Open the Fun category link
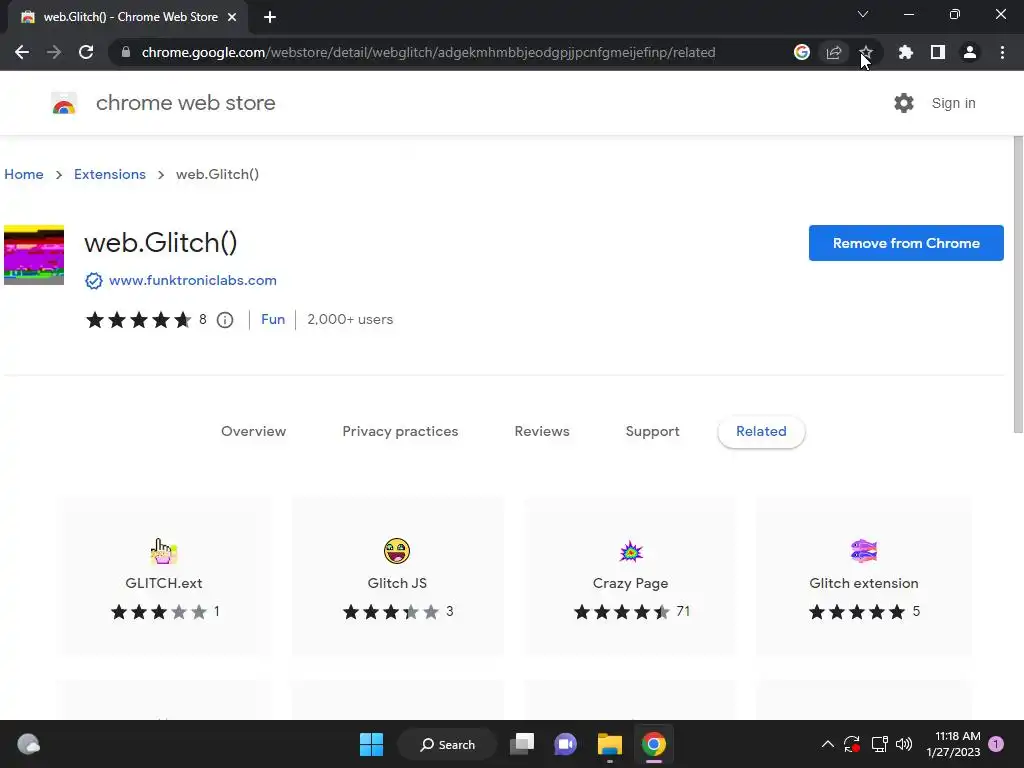 click(273, 319)
